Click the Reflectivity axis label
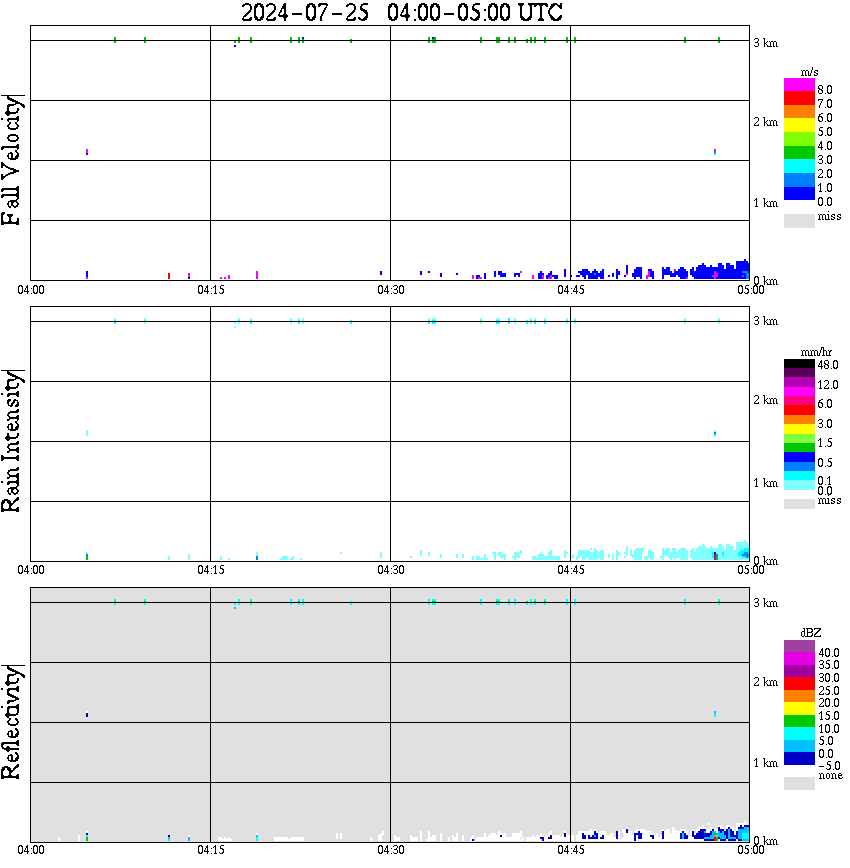This screenshot has height=868, width=850. pos(11,722)
